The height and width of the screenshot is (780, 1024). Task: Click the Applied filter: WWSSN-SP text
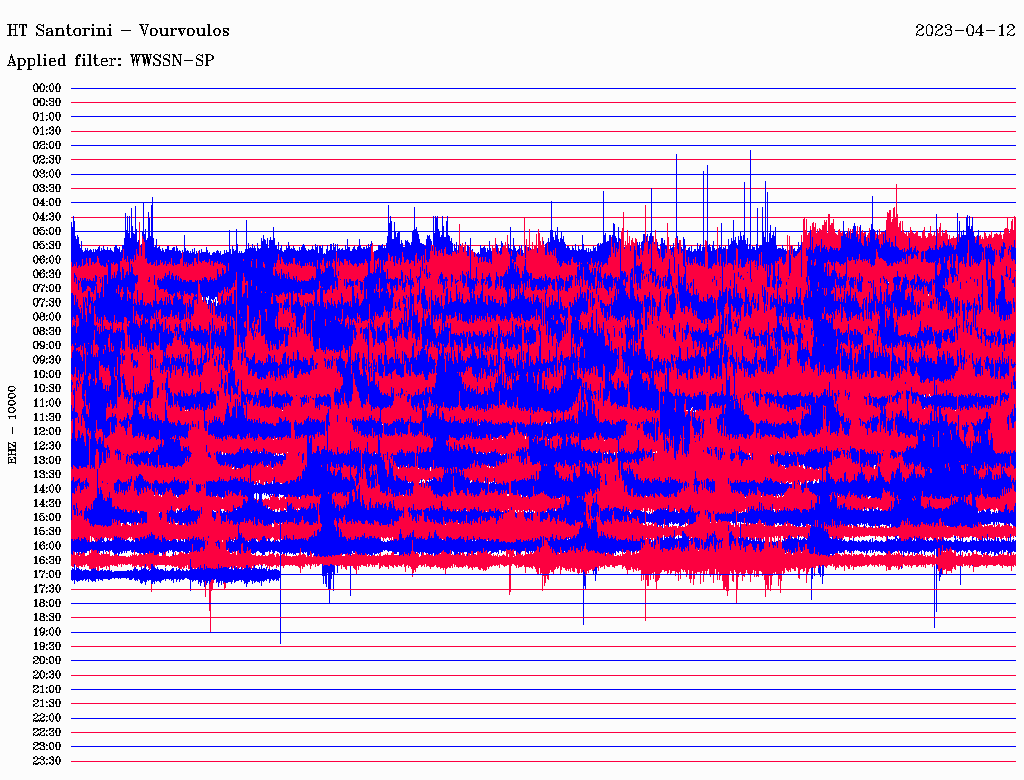[x=110, y=61]
